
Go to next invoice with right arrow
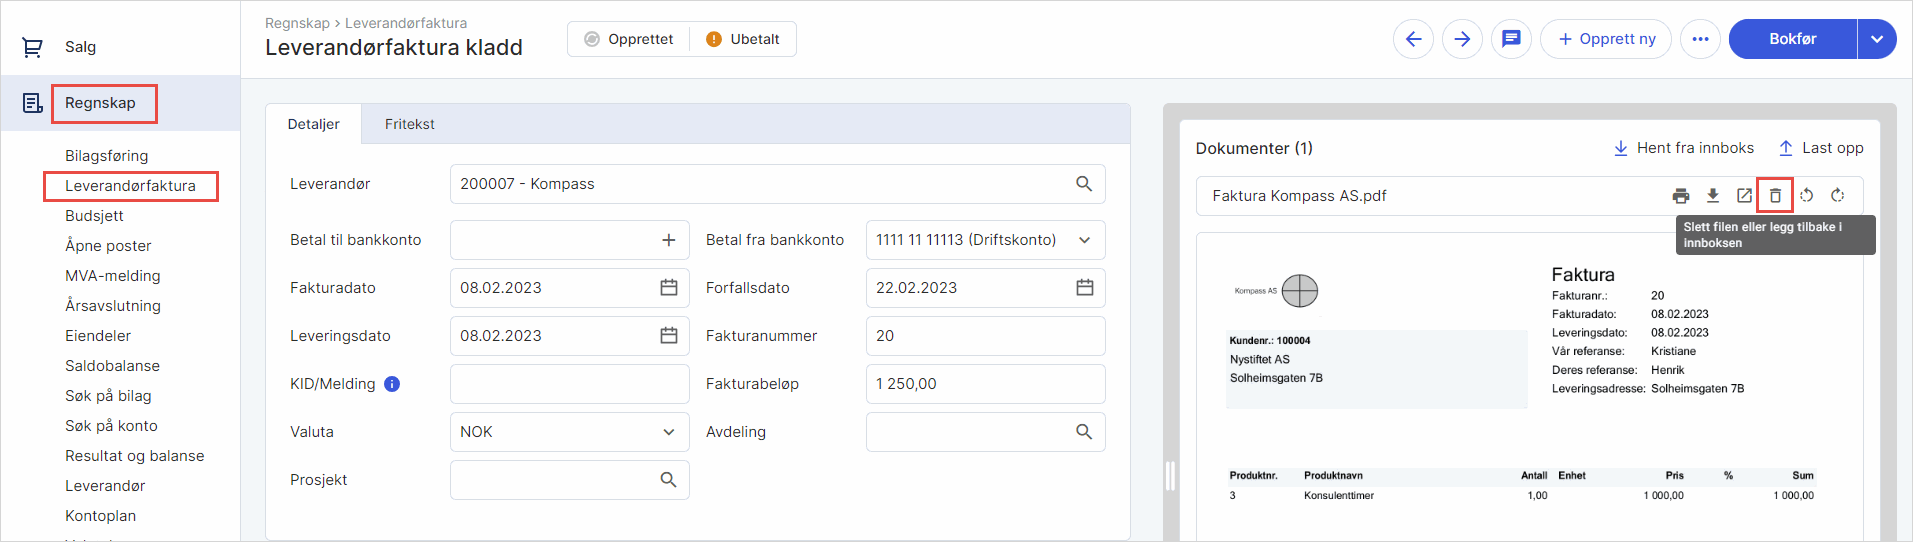[x=1462, y=39]
